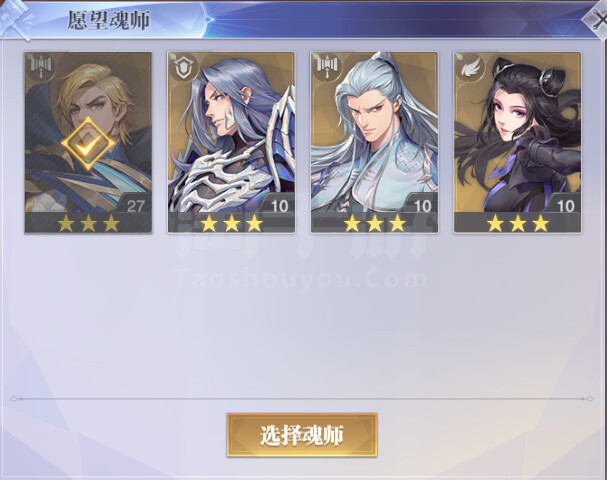Click the level 27 badge on the blond card
The height and width of the screenshot is (480, 607).
click(x=135, y=205)
